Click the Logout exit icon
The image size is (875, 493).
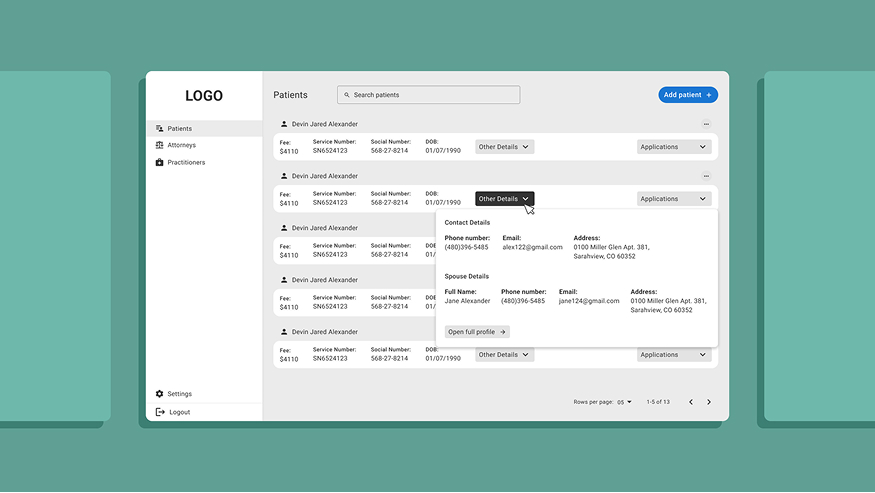point(160,412)
